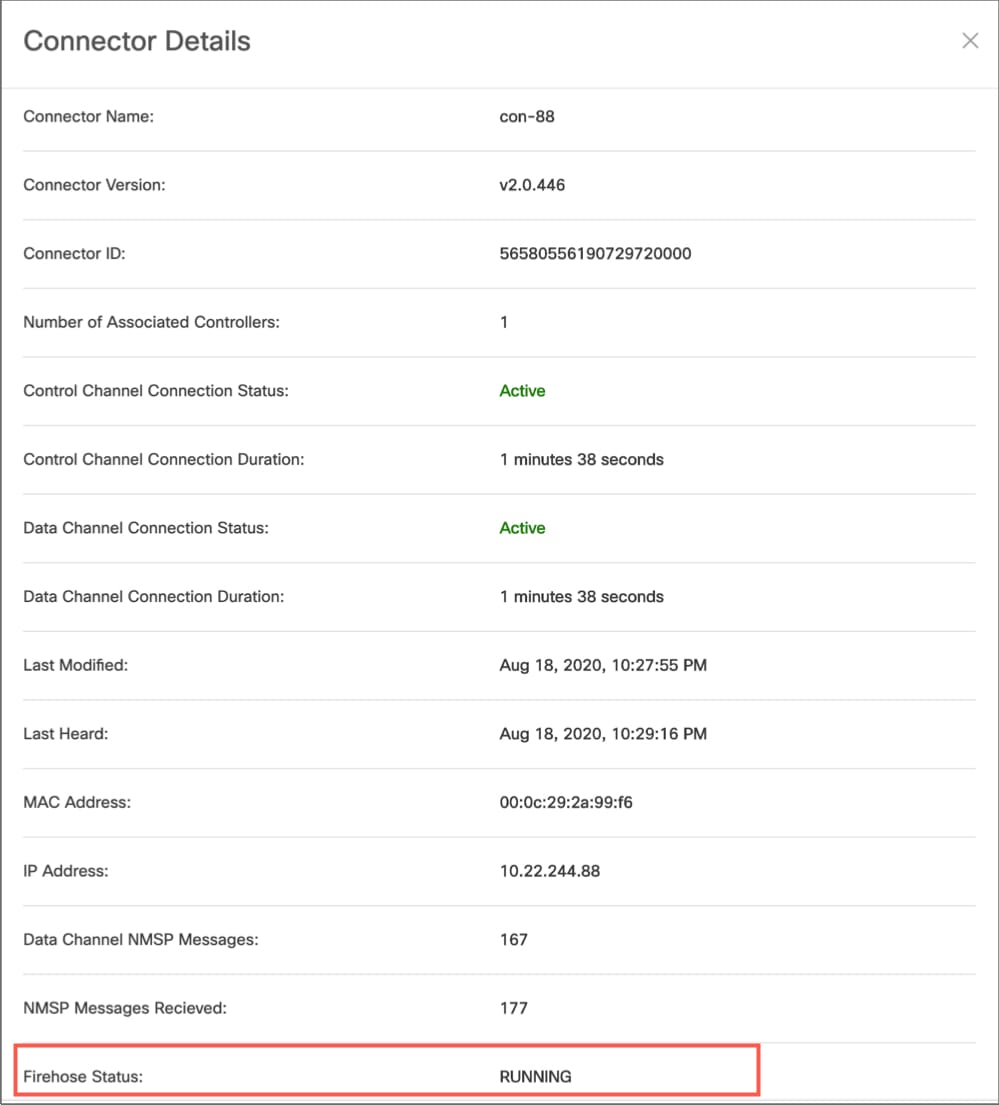Select the Data Channel Connection Duration value

(x=581, y=597)
